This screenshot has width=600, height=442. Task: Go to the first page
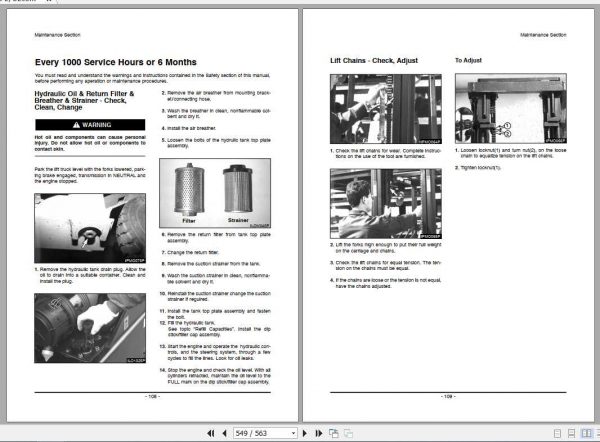click(210, 433)
